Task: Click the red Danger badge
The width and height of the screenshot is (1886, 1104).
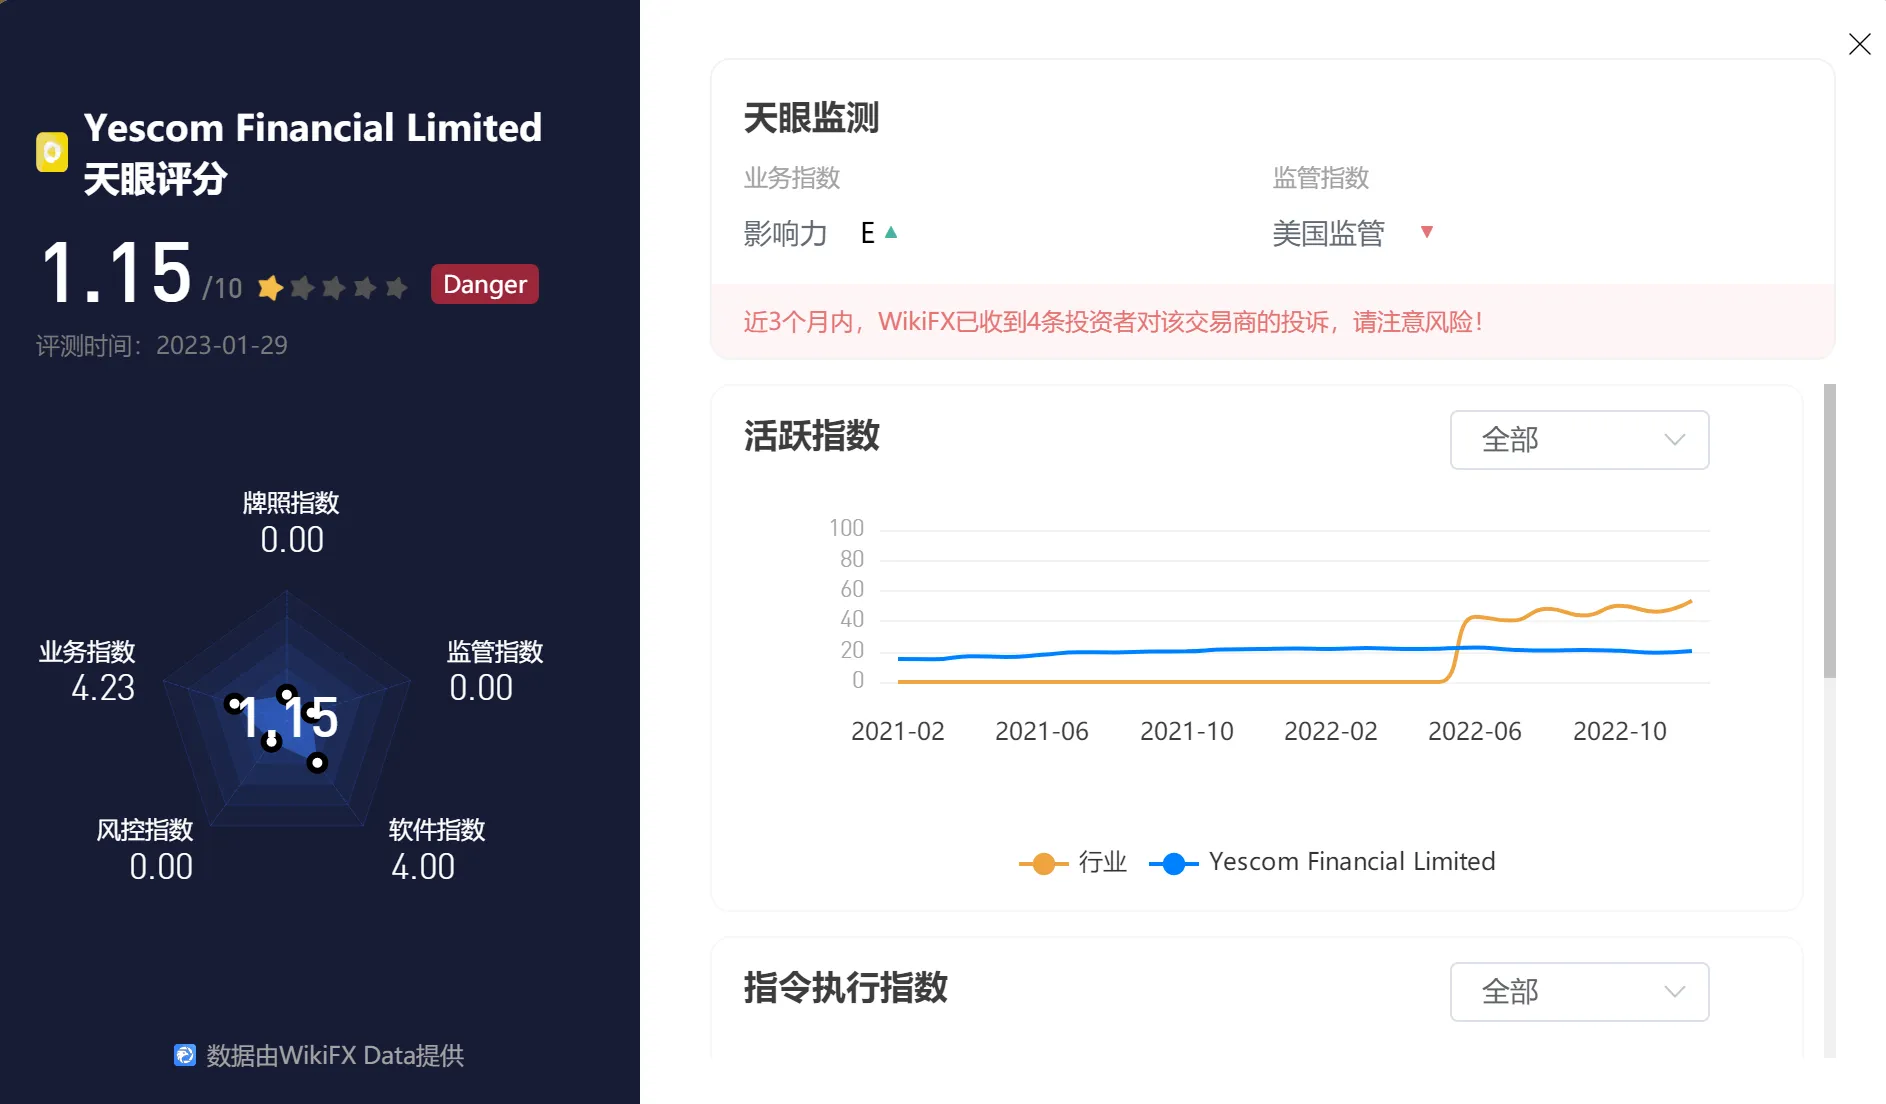Action: pyautogui.click(x=485, y=284)
